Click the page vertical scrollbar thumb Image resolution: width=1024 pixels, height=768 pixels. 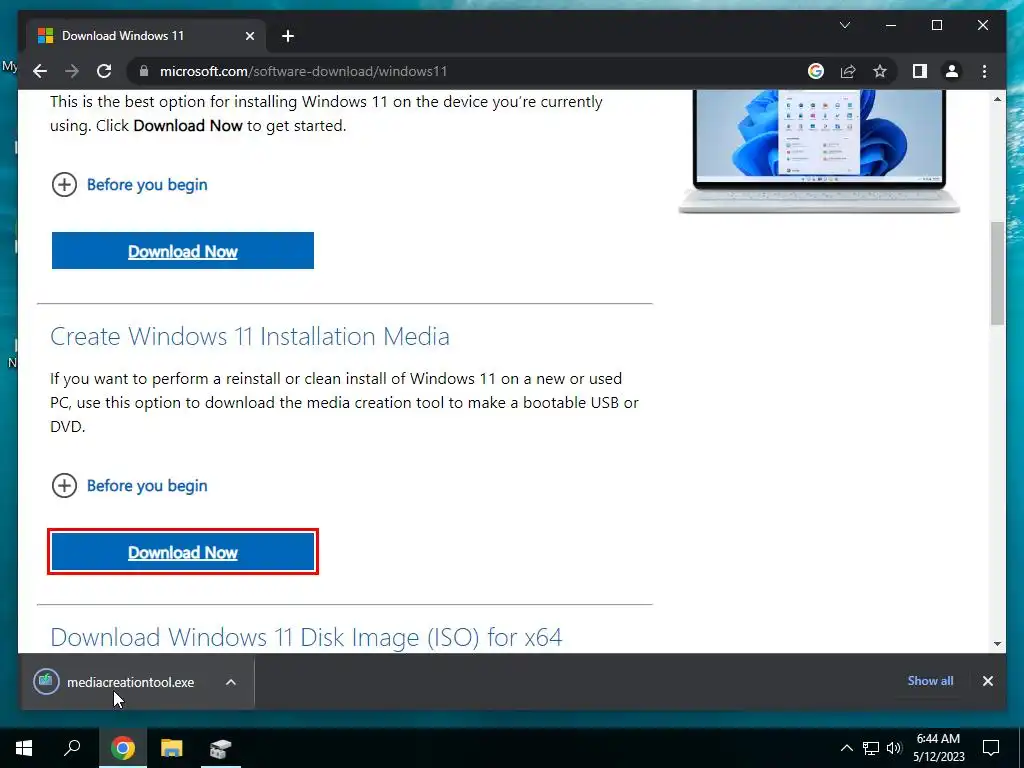tap(997, 273)
